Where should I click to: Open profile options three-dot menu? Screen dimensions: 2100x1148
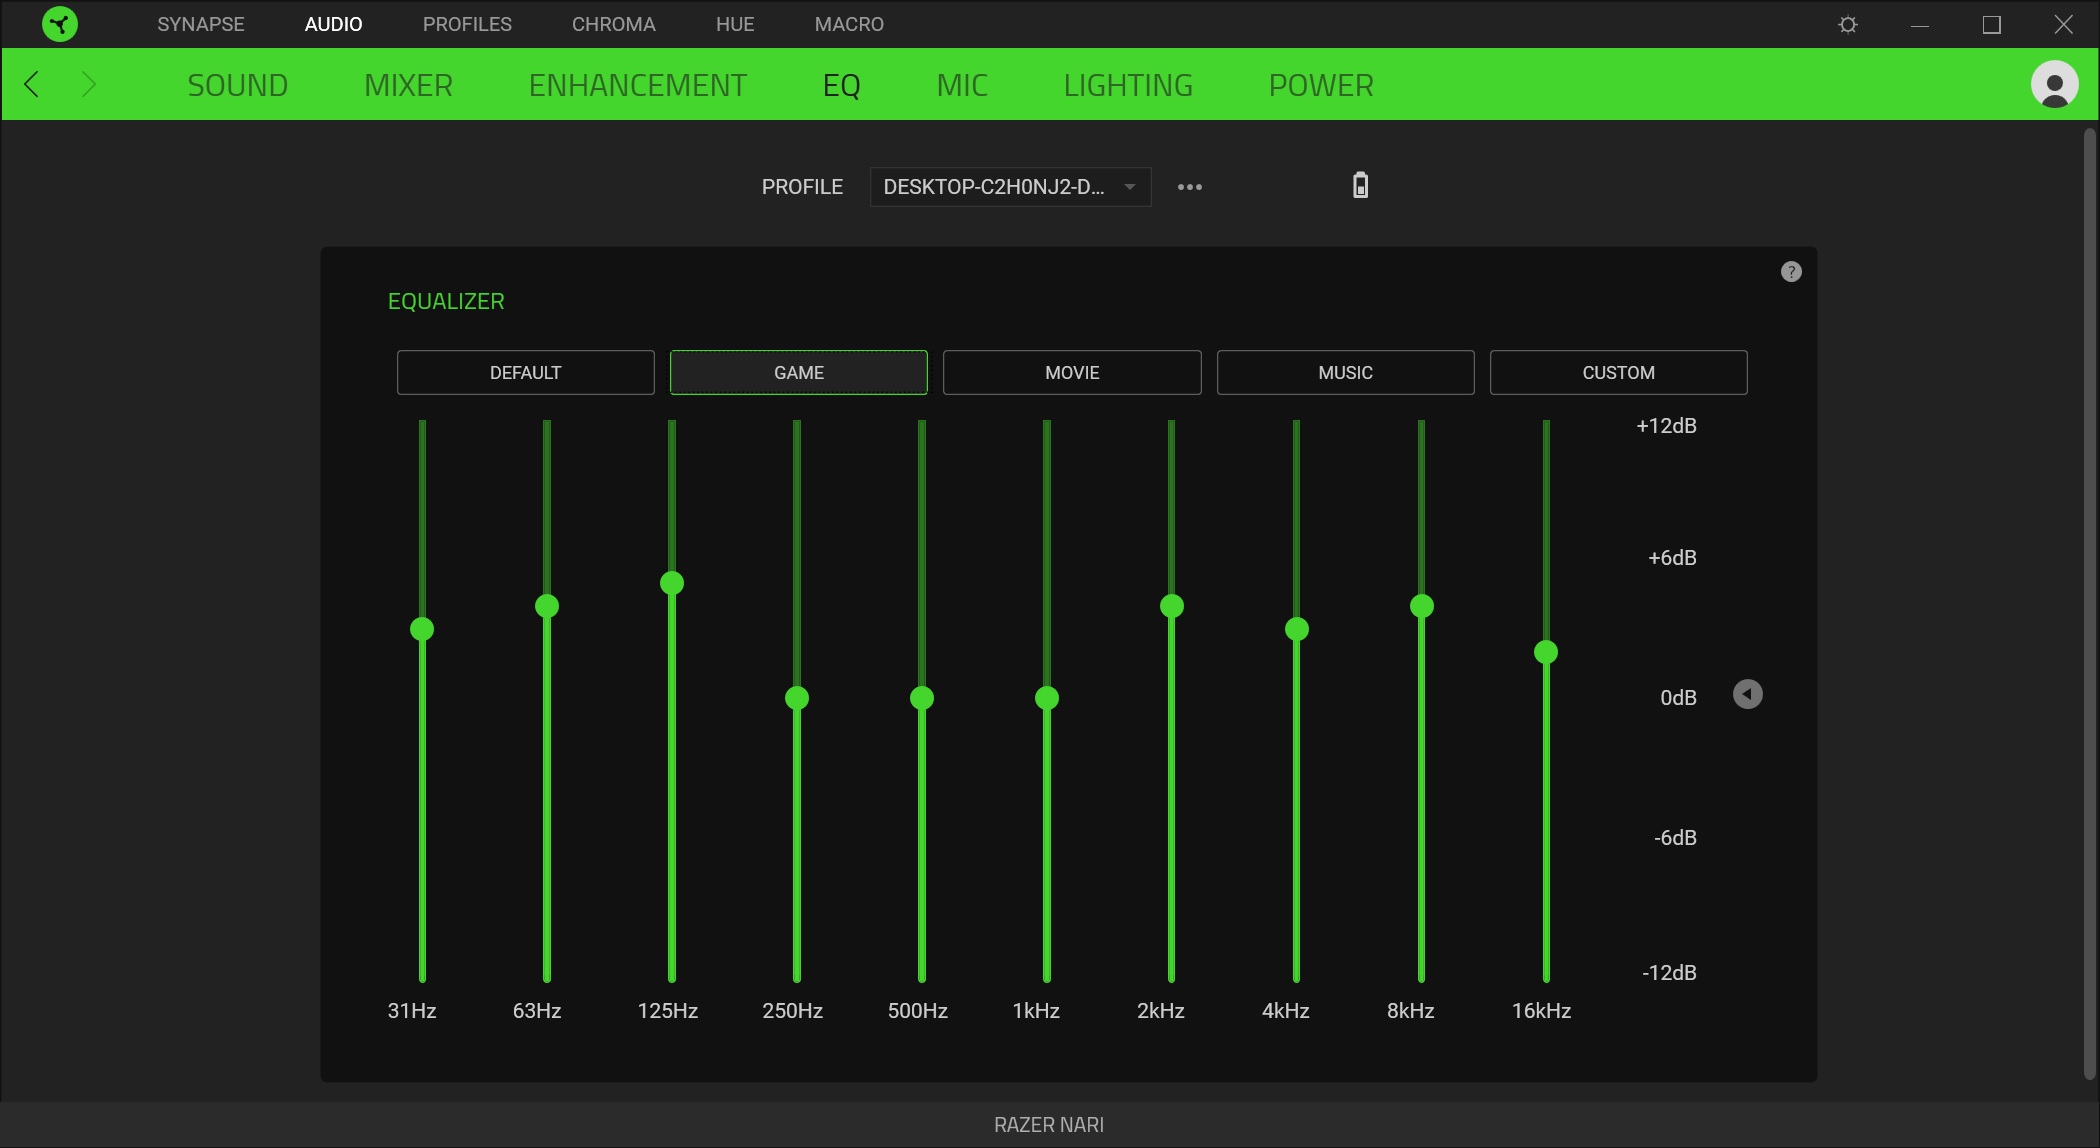(1189, 187)
